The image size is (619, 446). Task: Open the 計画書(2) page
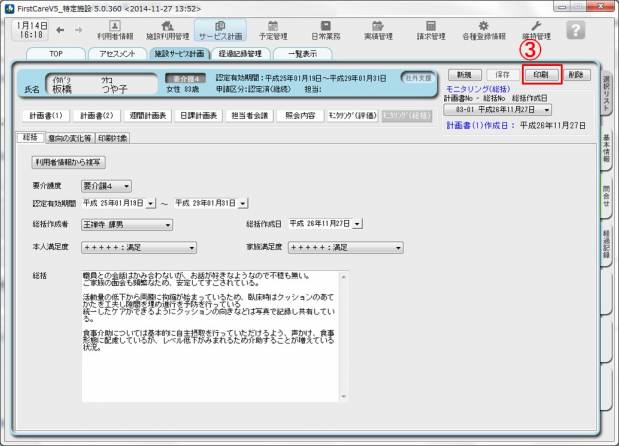(x=97, y=116)
